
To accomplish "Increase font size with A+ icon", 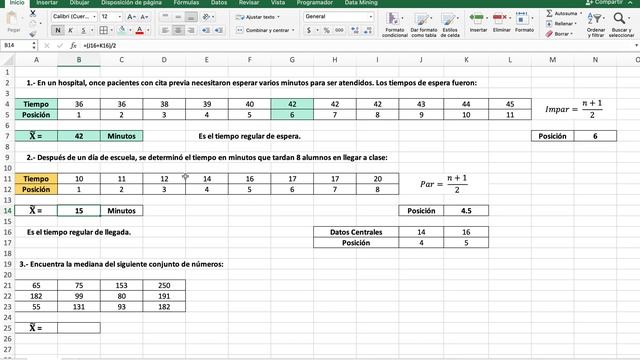I will (x=131, y=17).
